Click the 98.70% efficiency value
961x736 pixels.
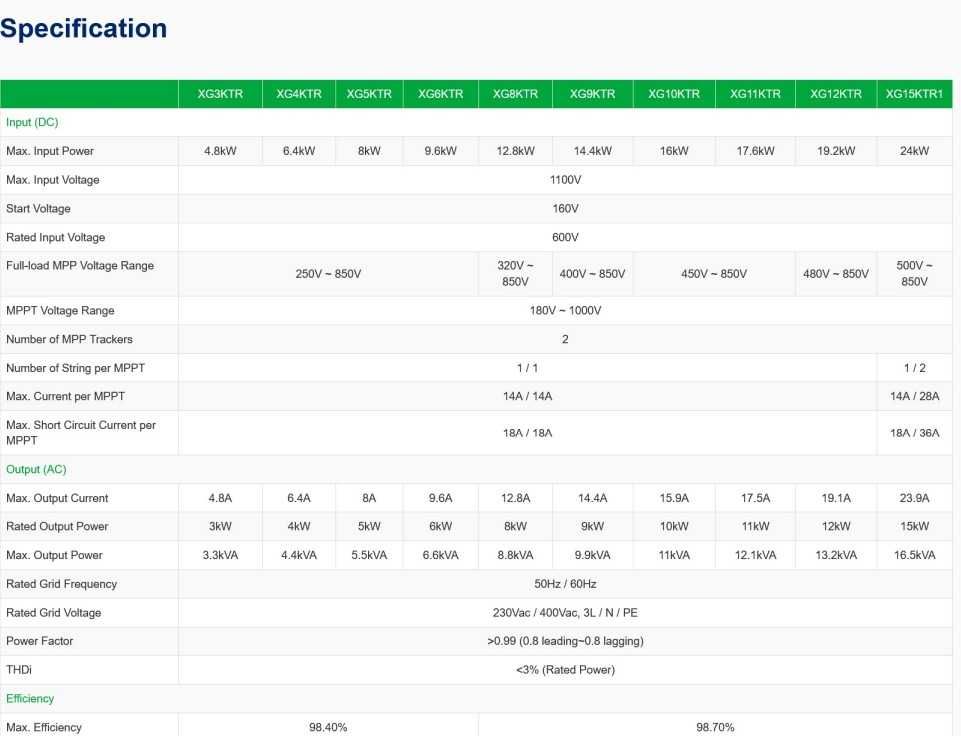pos(715,727)
